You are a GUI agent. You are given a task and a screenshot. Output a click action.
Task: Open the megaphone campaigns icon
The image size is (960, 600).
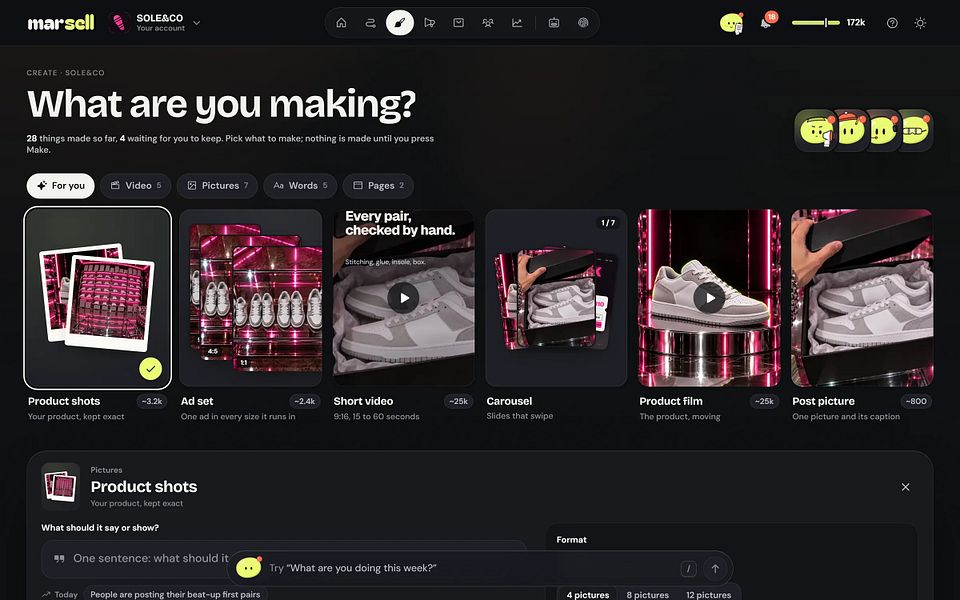429,23
